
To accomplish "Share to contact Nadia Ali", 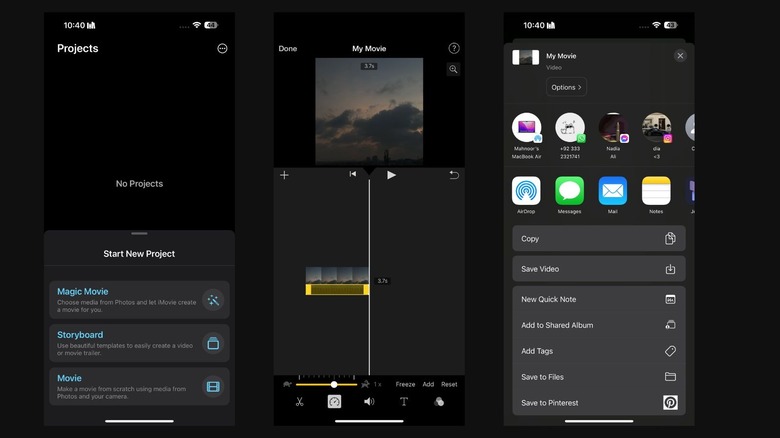I will click(613, 135).
